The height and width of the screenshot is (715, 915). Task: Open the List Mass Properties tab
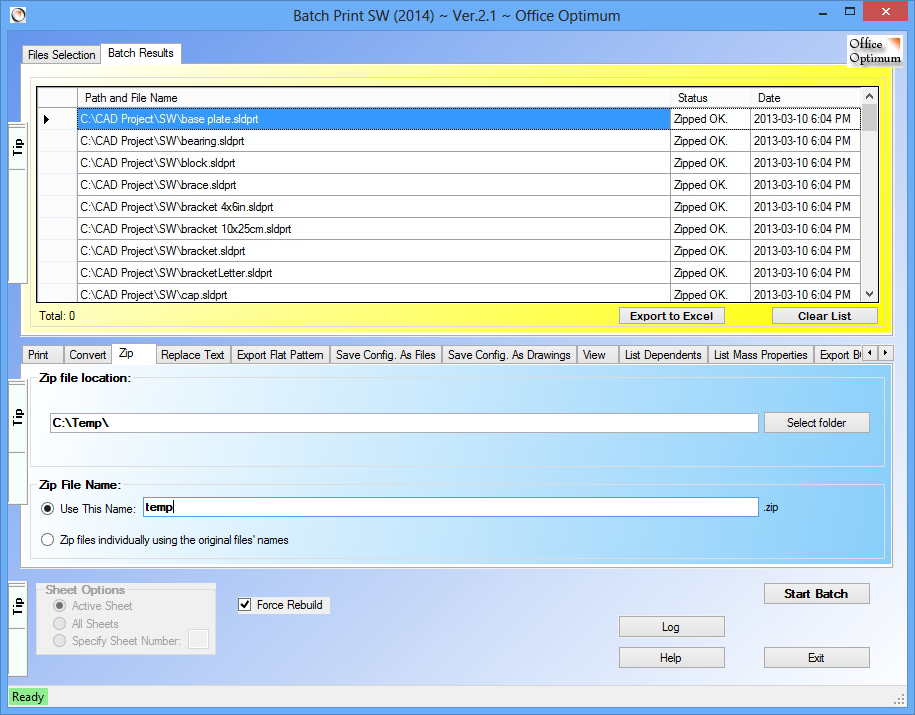pyautogui.click(x=760, y=355)
